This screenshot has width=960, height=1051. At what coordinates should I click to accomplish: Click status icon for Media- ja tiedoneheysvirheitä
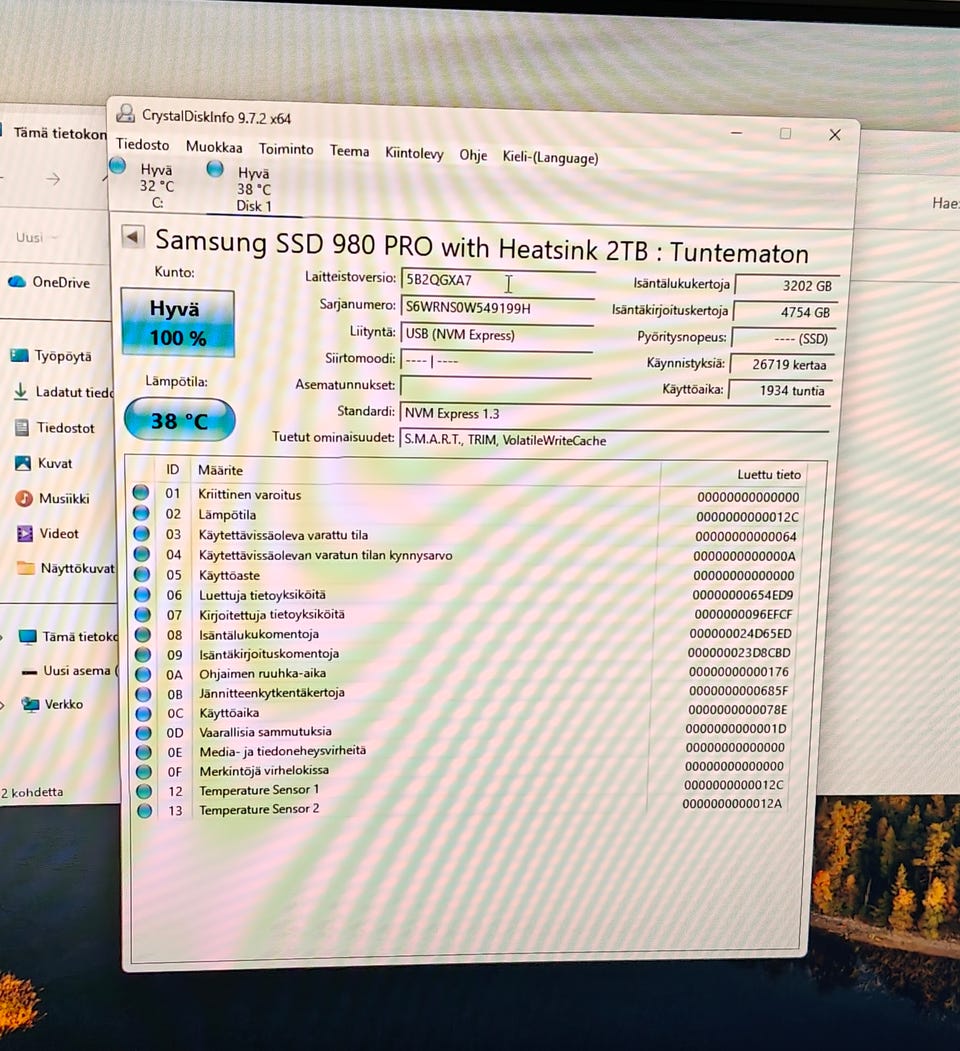tap(144, 752)
